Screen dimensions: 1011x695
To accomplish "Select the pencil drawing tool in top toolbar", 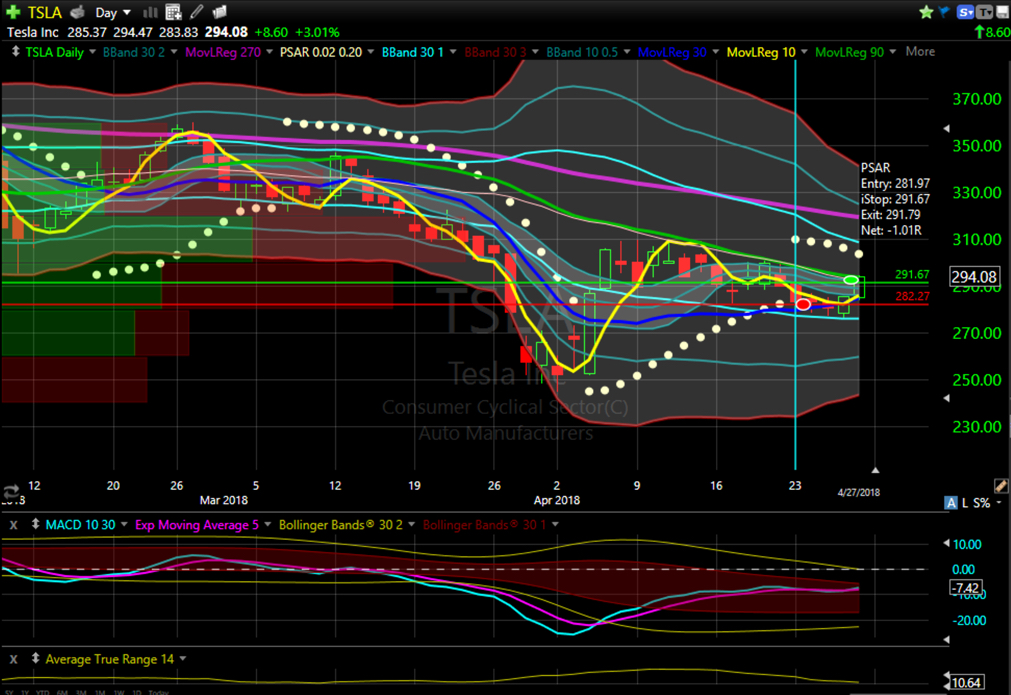I will click(197, 12).
